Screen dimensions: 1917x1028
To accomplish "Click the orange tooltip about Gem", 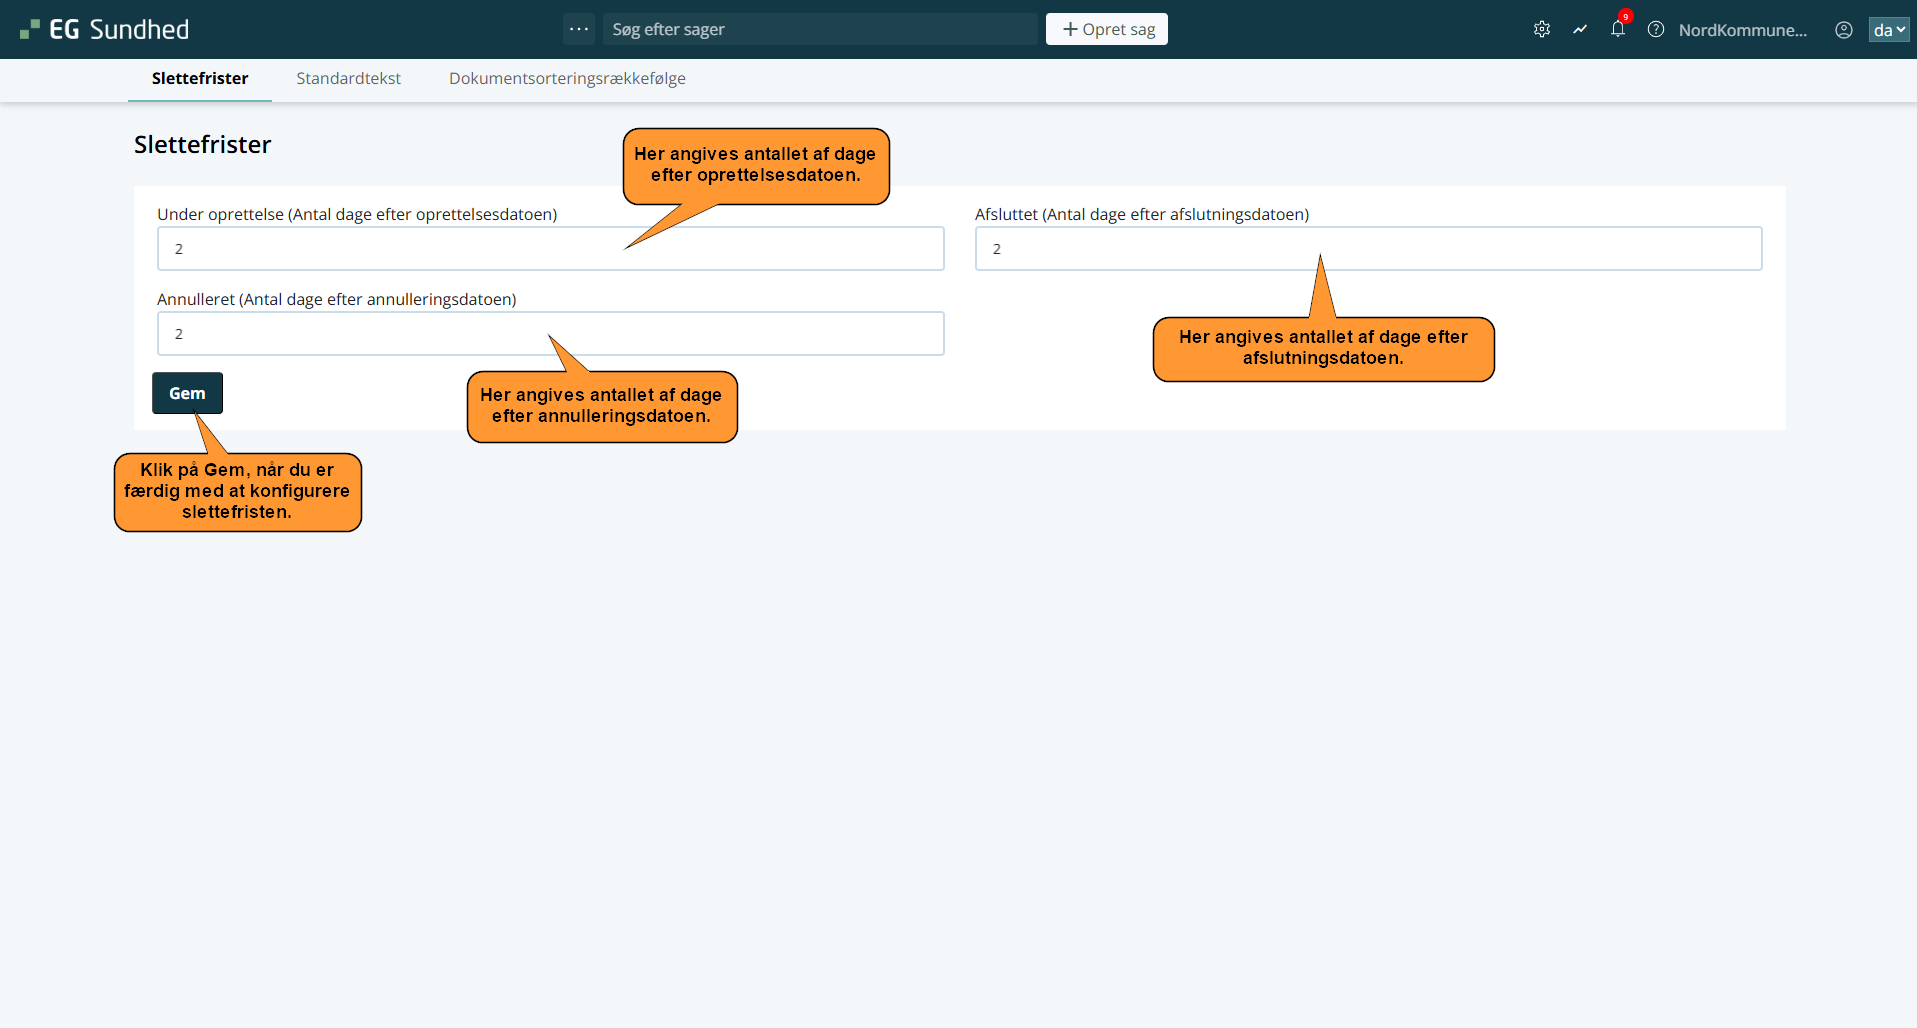I will tap(237, 491).
